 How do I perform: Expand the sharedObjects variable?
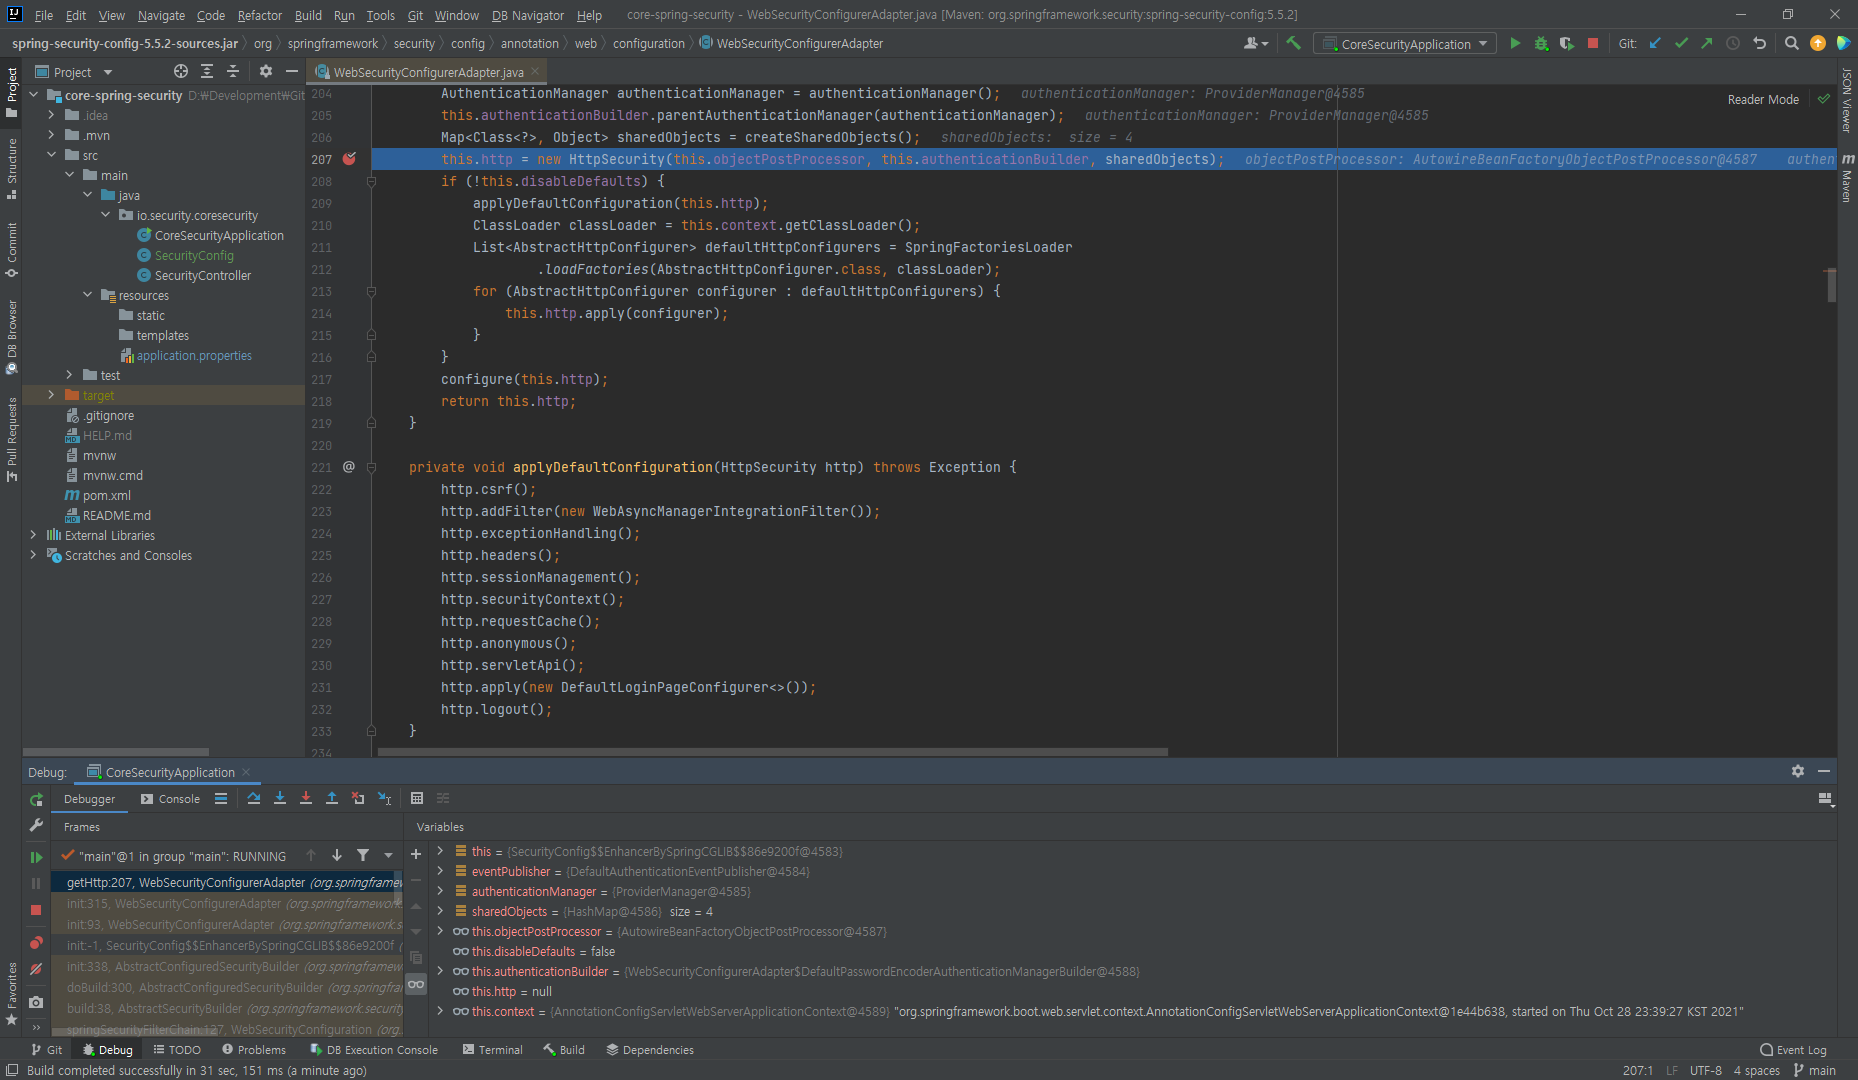click(x=440, y=911)
